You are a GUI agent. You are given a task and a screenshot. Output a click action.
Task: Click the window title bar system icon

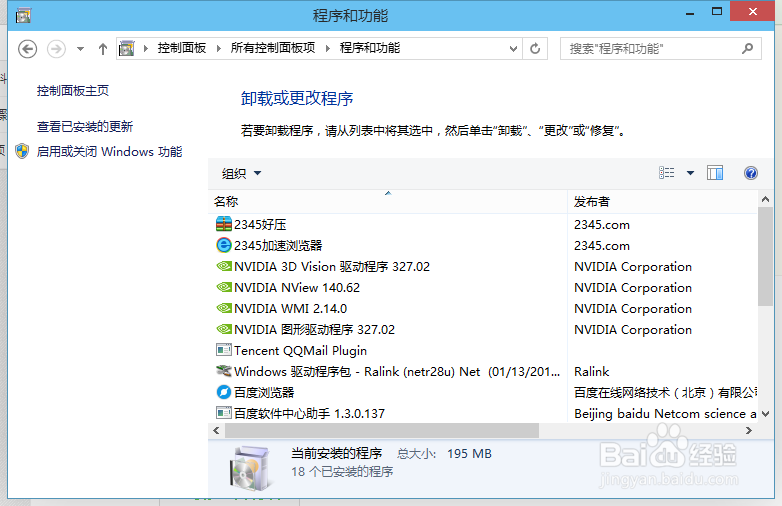(x=23, y=15)
